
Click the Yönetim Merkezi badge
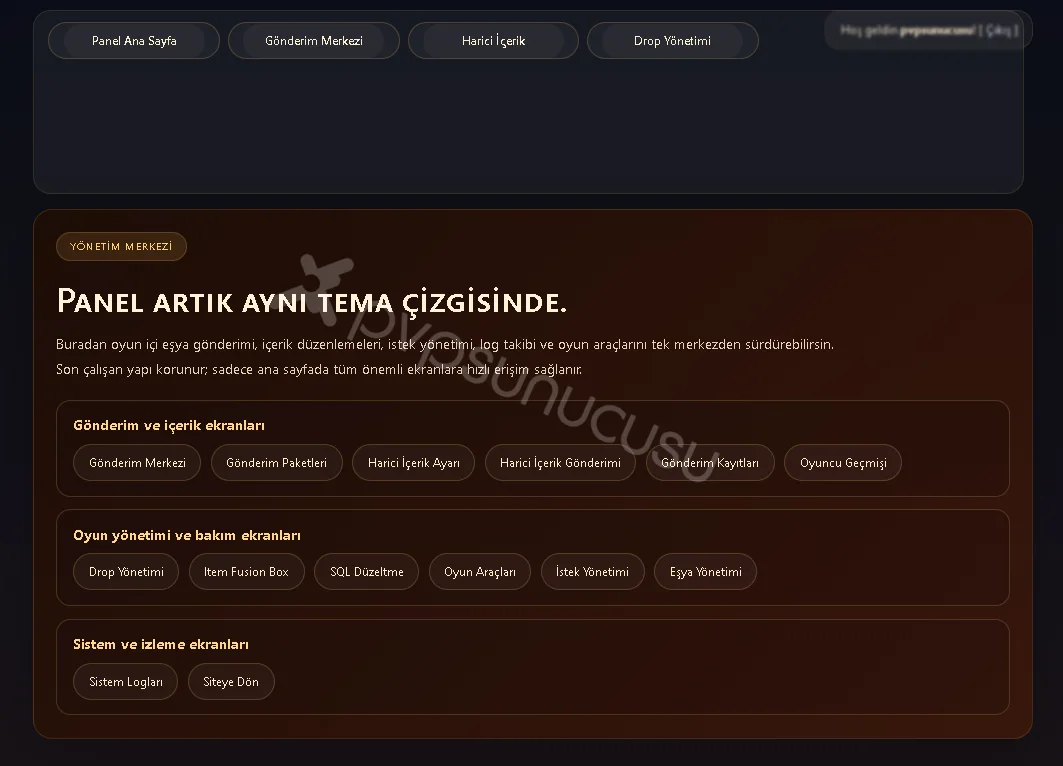pos(121,247)
